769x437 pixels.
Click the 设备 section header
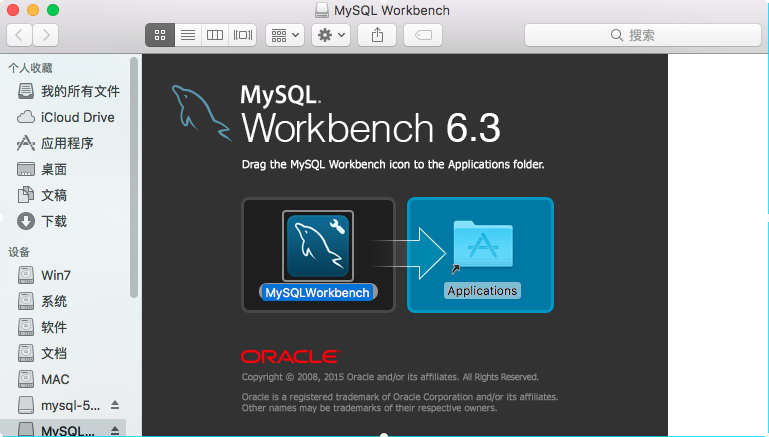click(19, 252)
